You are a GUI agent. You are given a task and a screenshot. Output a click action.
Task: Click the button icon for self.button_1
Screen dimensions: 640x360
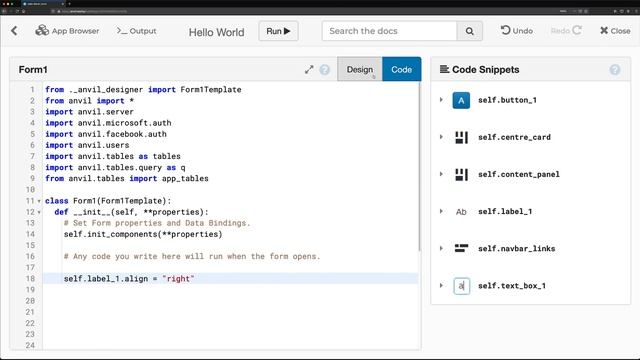pyautogui.click(x=461, y=100)
